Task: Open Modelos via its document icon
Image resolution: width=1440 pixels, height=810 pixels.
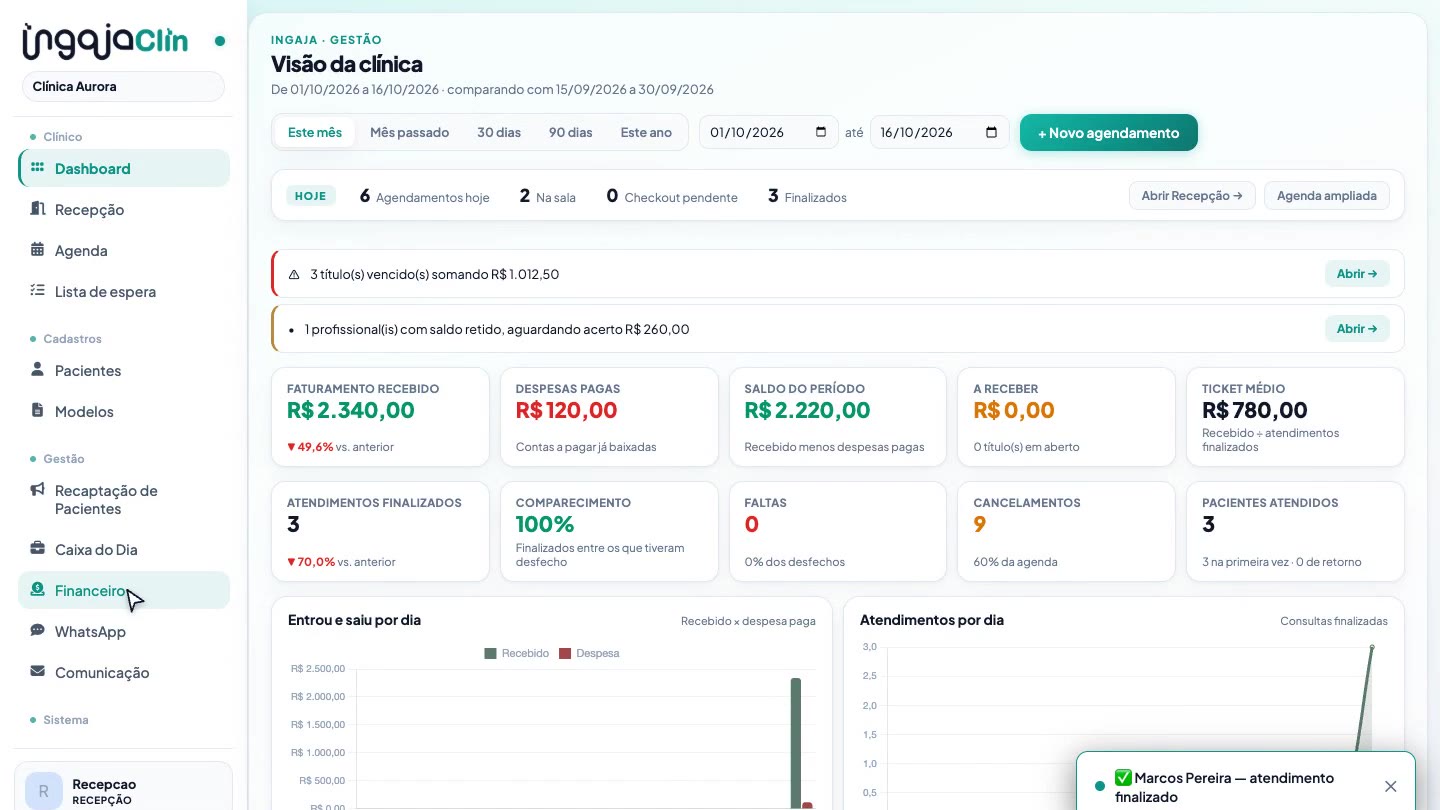Action: (x=38, y=411)
